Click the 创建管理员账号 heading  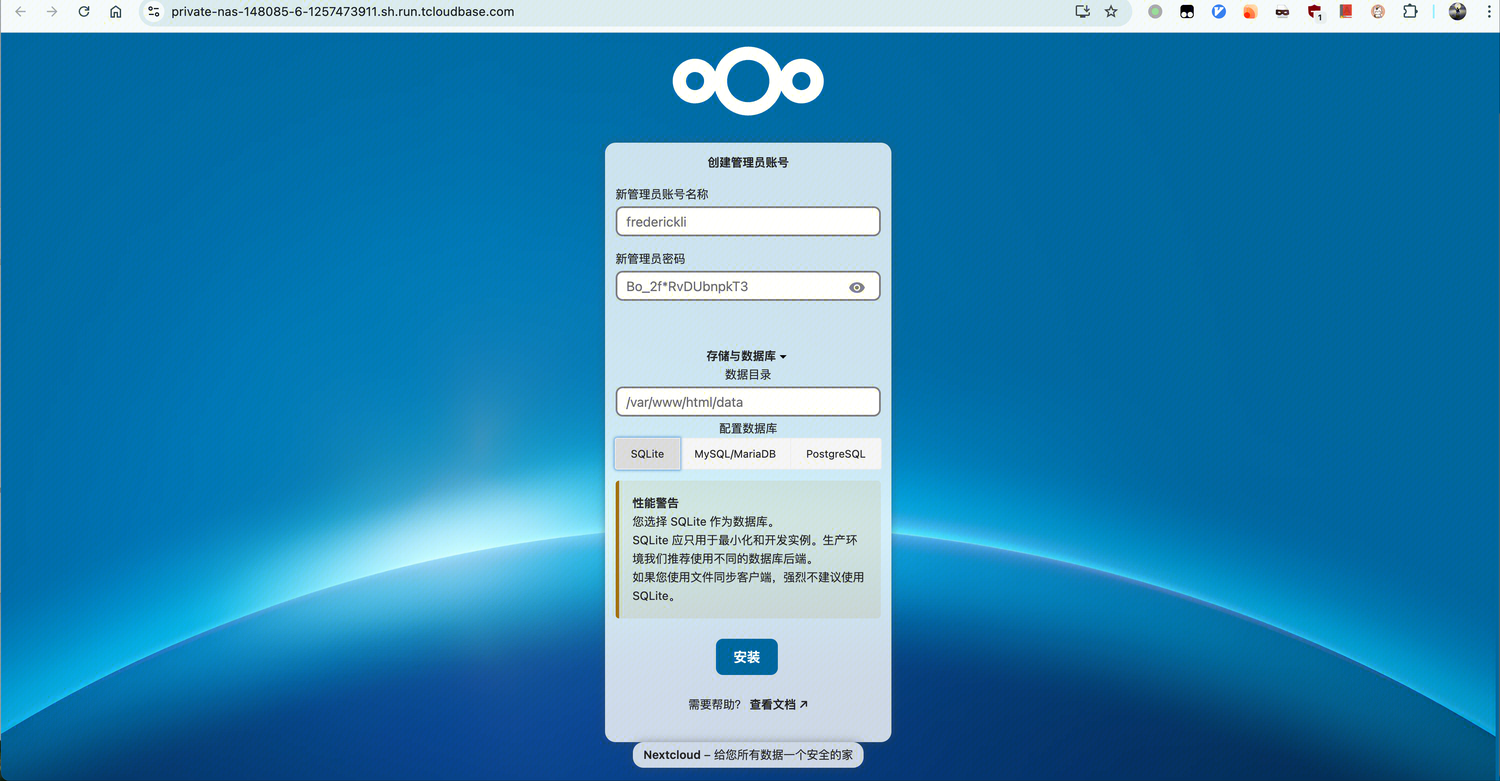[748, 162]
